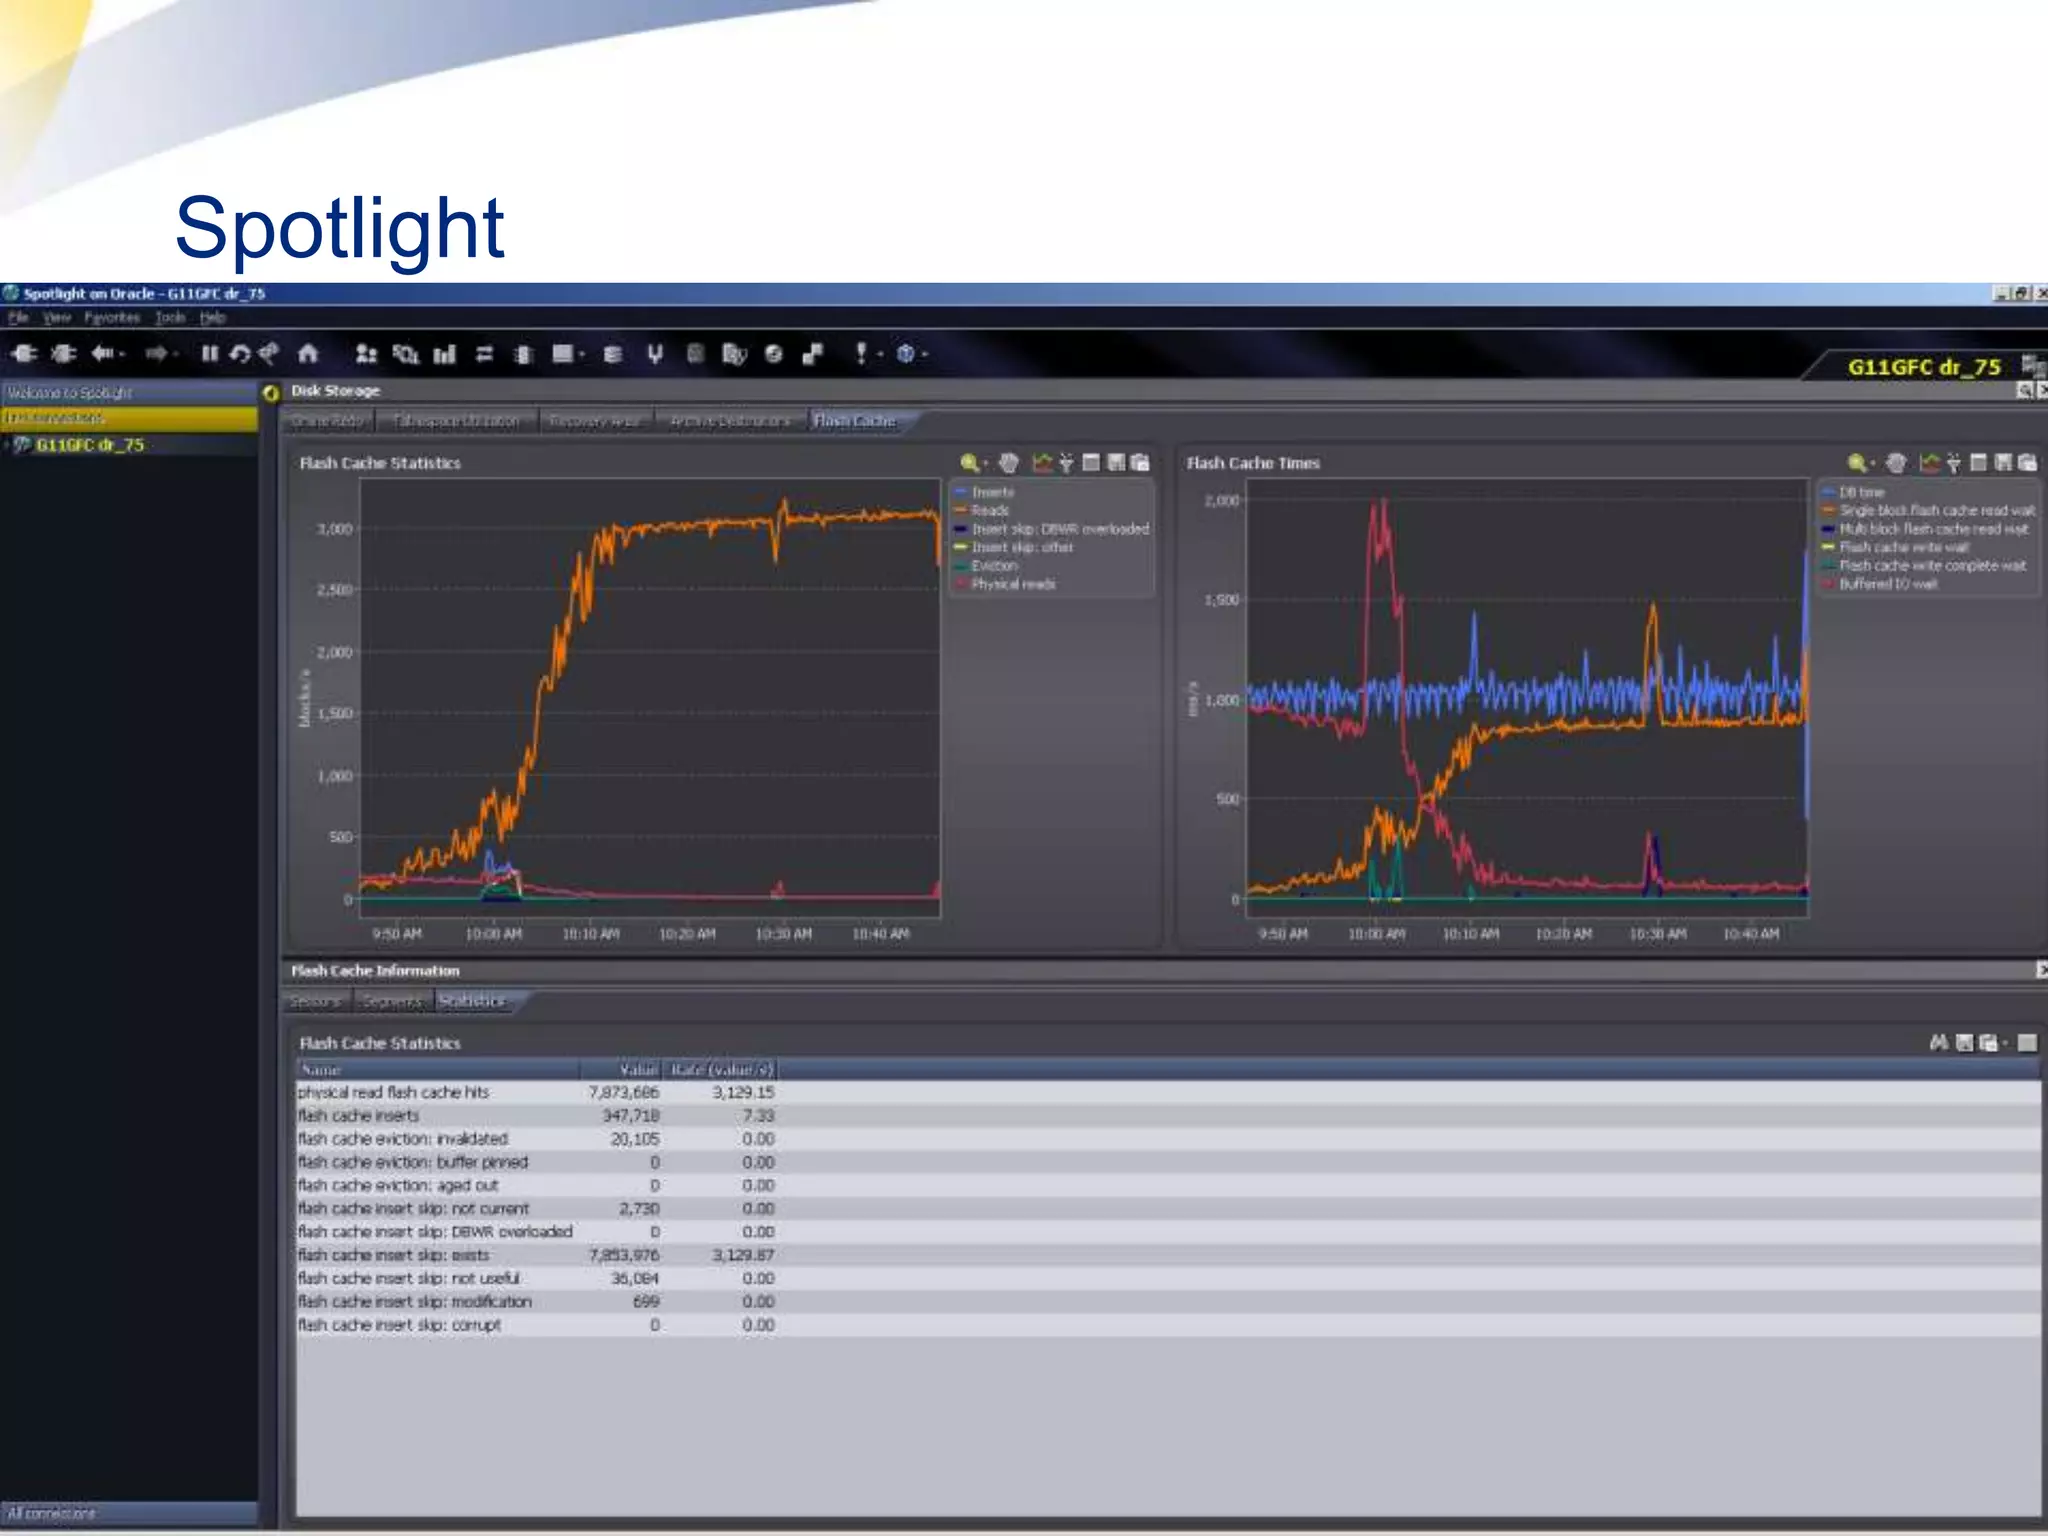The width and height of the screenshot is (2048, 1536).
Task: Click the hand pan icon in Flash Cache Times
Action: coord(1895,463)
